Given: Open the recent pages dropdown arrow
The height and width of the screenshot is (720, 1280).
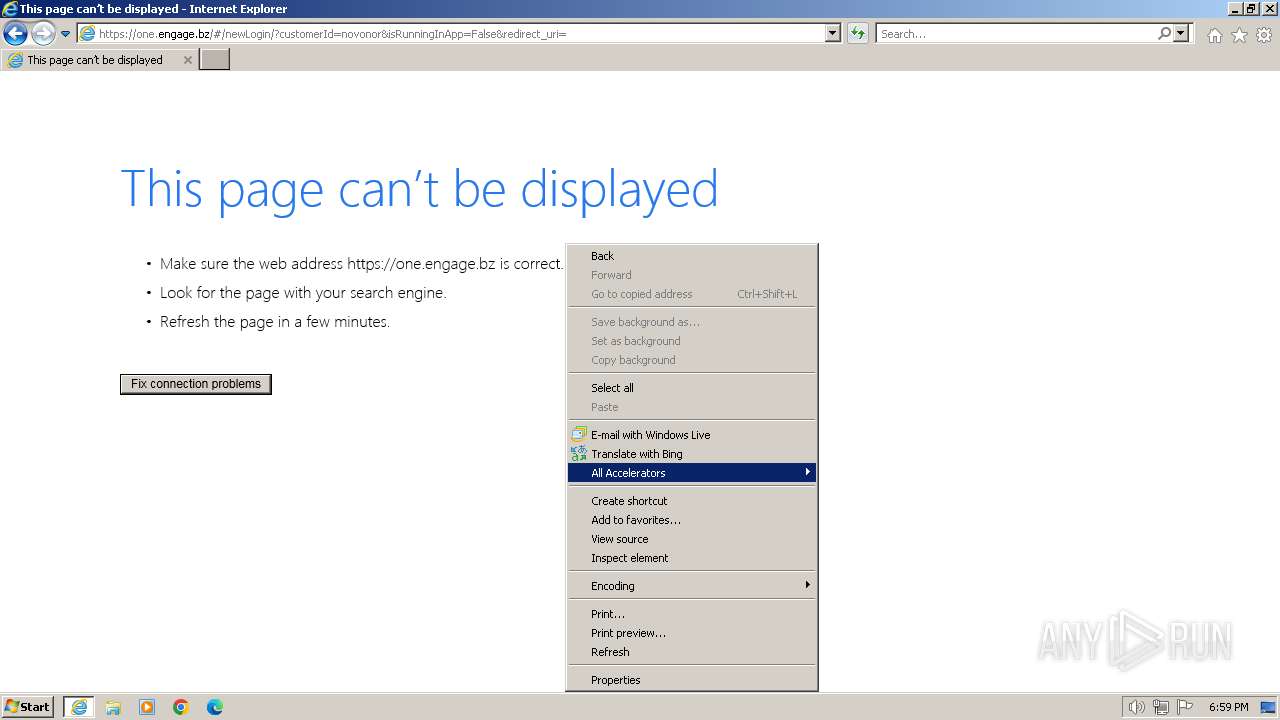Looking at the screenshot, I should tap(66, 34).
